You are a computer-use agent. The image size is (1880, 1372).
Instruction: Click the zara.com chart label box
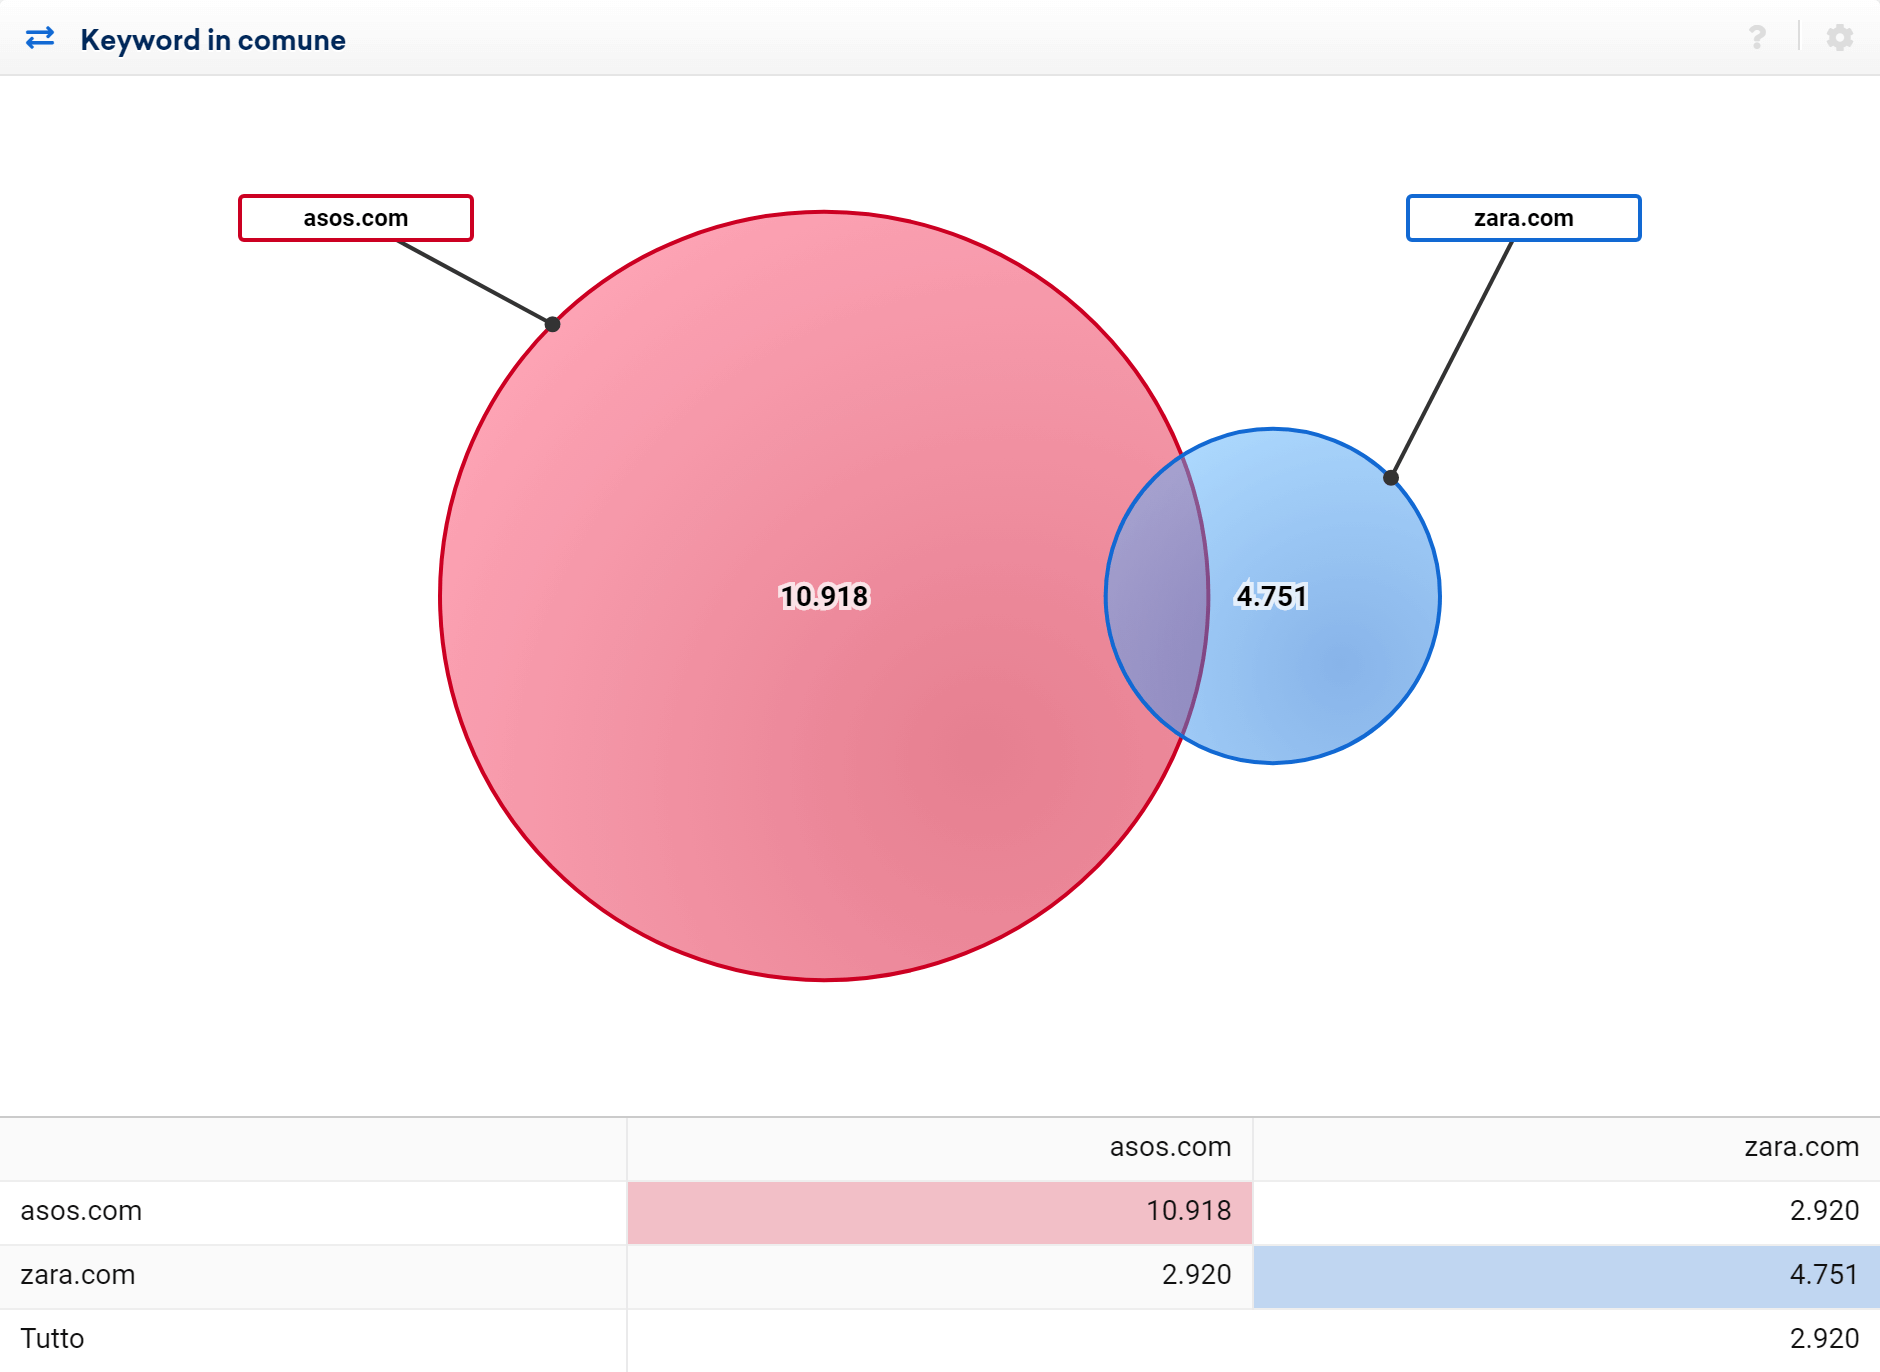click(x=1523, y=218)
